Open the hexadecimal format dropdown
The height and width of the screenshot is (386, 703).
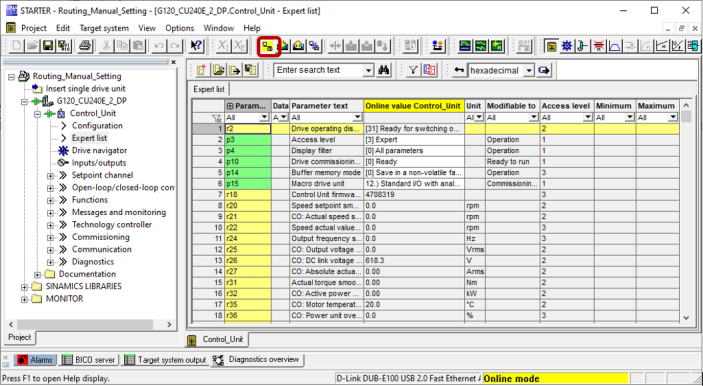tap(529, 70)
